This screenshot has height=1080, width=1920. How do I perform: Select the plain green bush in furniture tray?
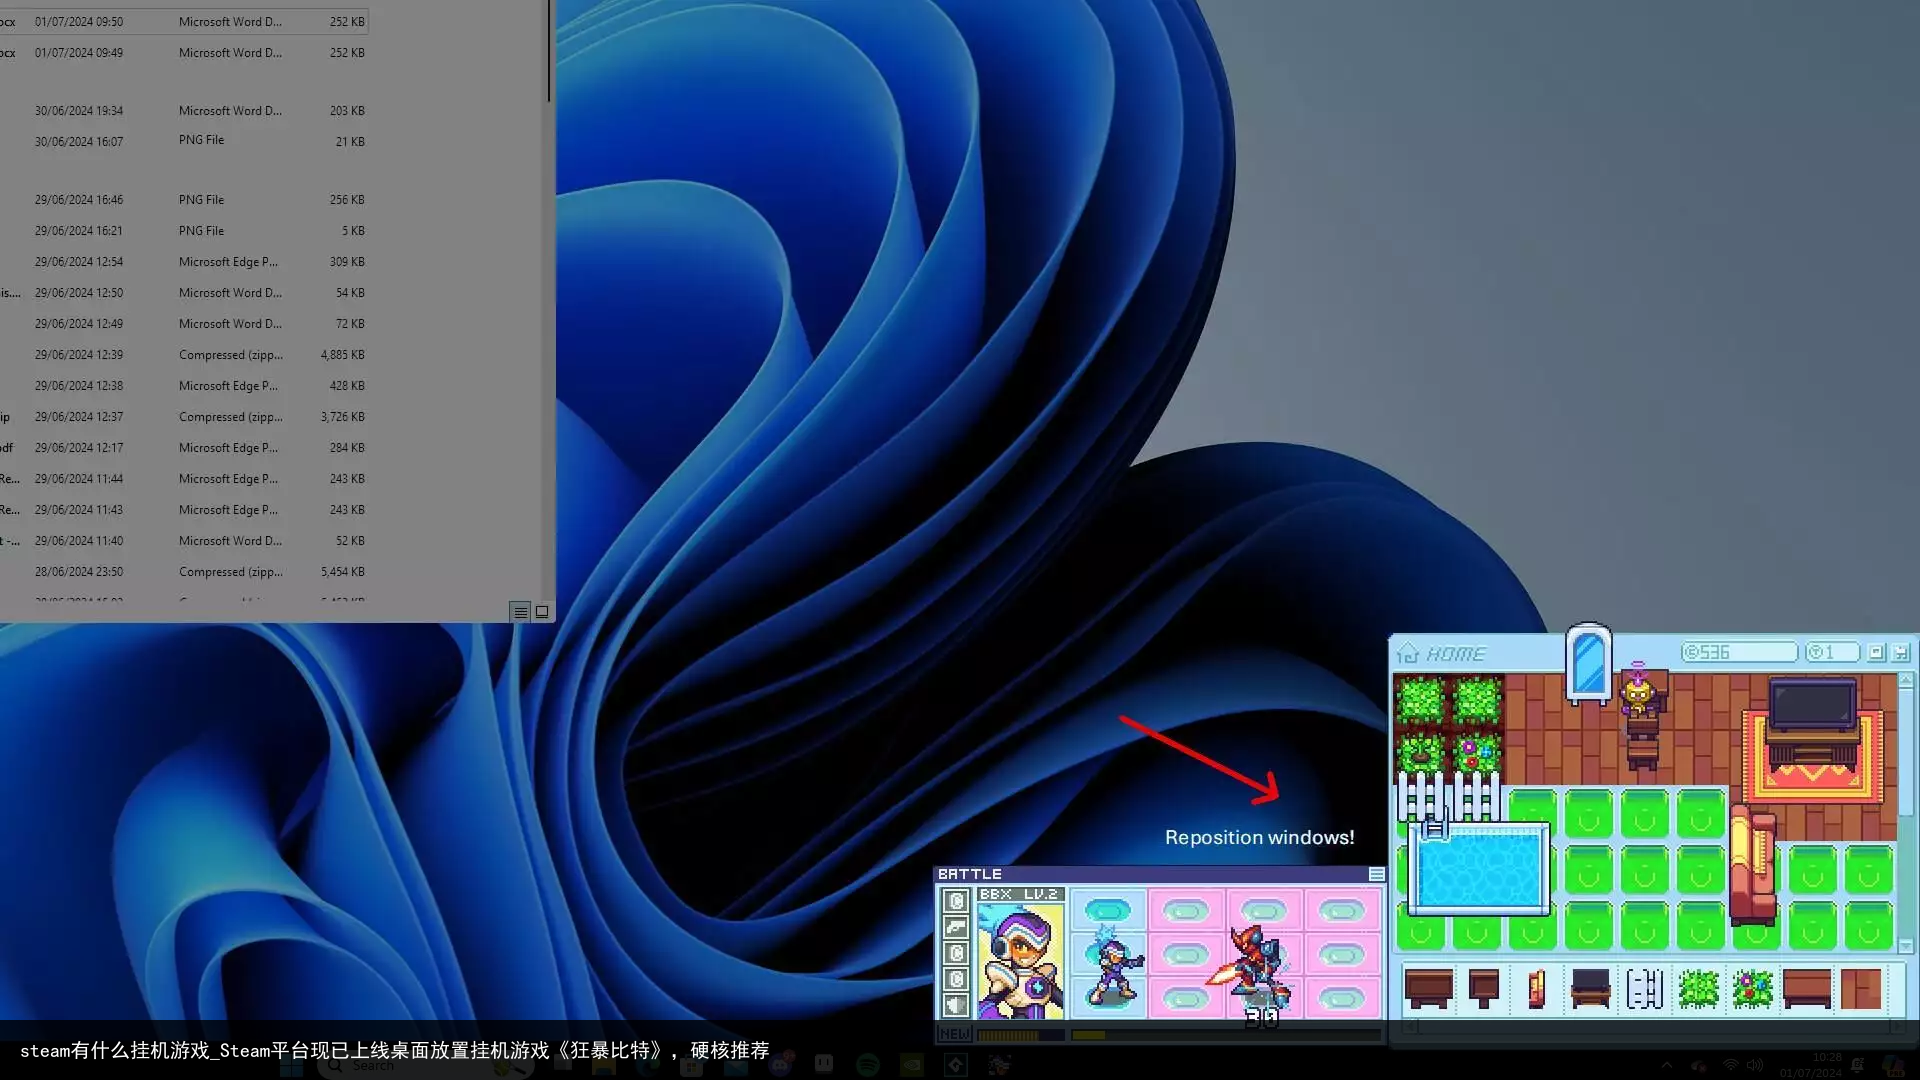point(1698,988)
